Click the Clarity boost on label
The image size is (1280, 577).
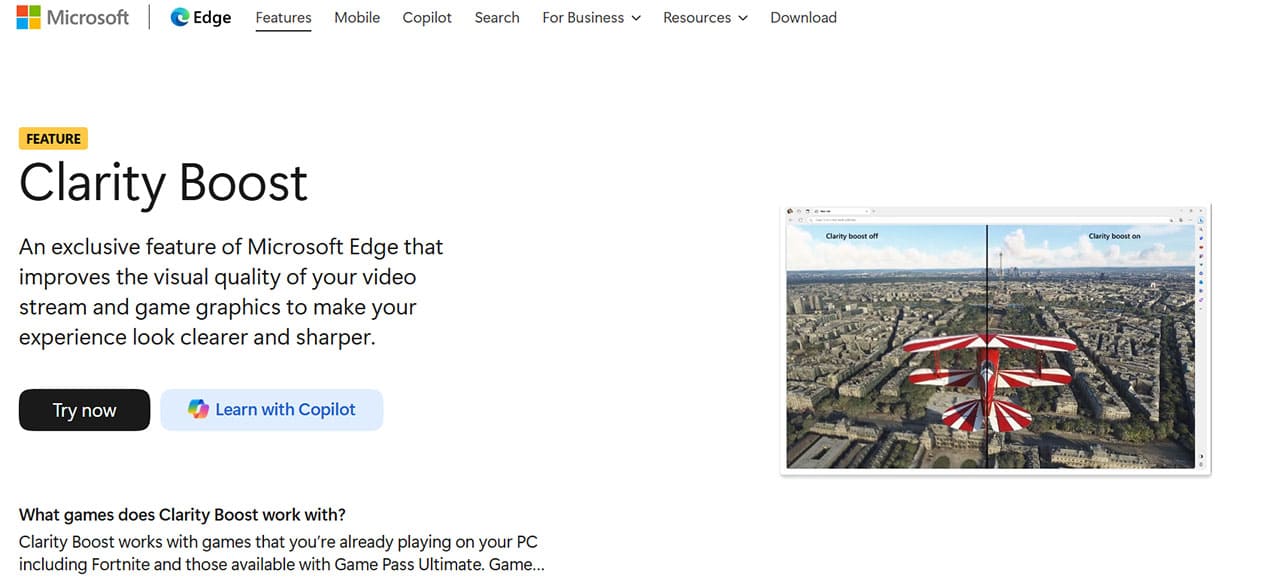pos(1114,236)
